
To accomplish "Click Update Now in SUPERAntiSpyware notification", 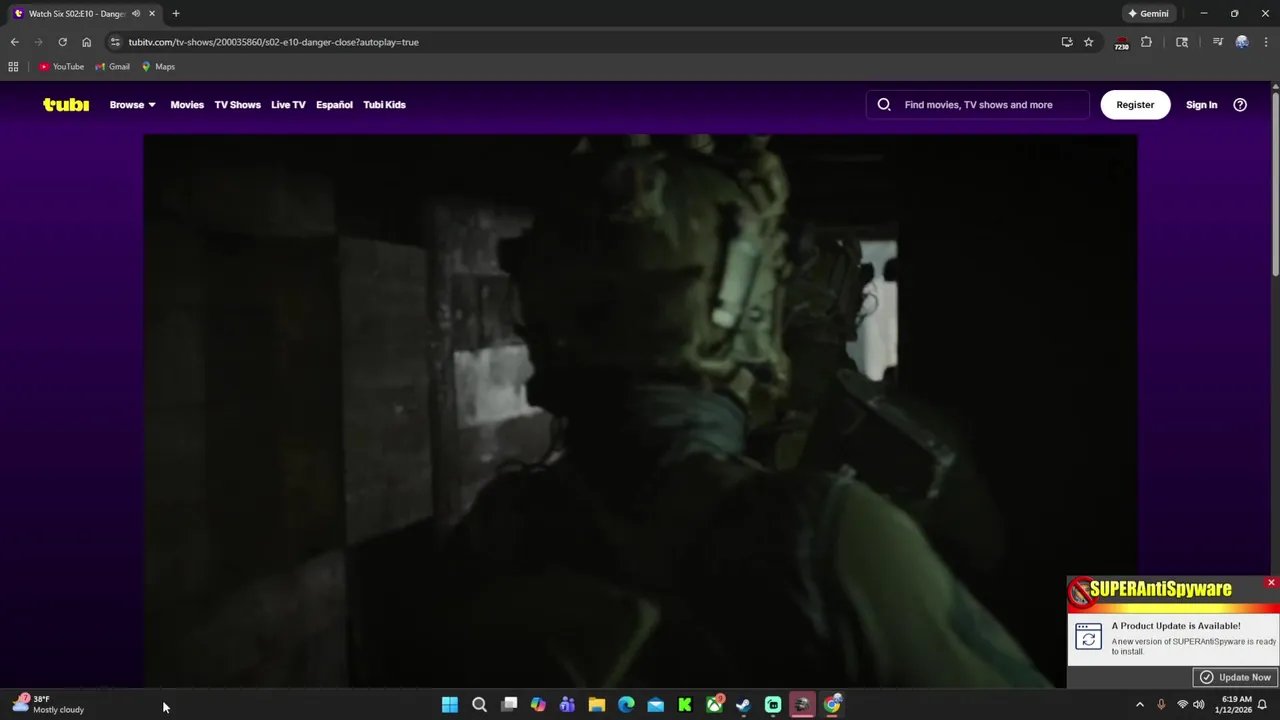I will pos(1236,677).
